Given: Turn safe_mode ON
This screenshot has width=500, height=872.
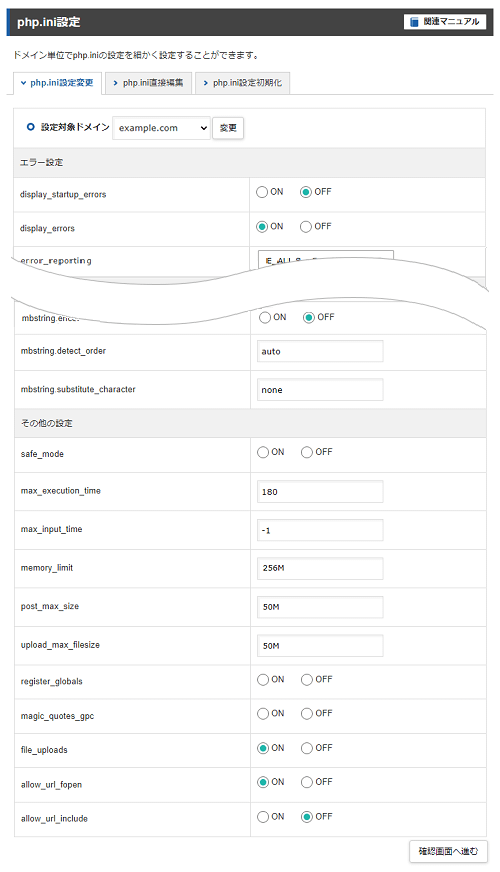Looking at the screenshot, I should tap(263, 453).
